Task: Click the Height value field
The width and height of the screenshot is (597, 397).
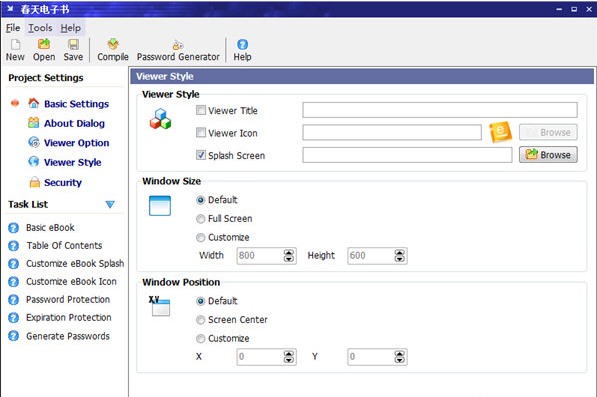Action: tap(371, 256)
